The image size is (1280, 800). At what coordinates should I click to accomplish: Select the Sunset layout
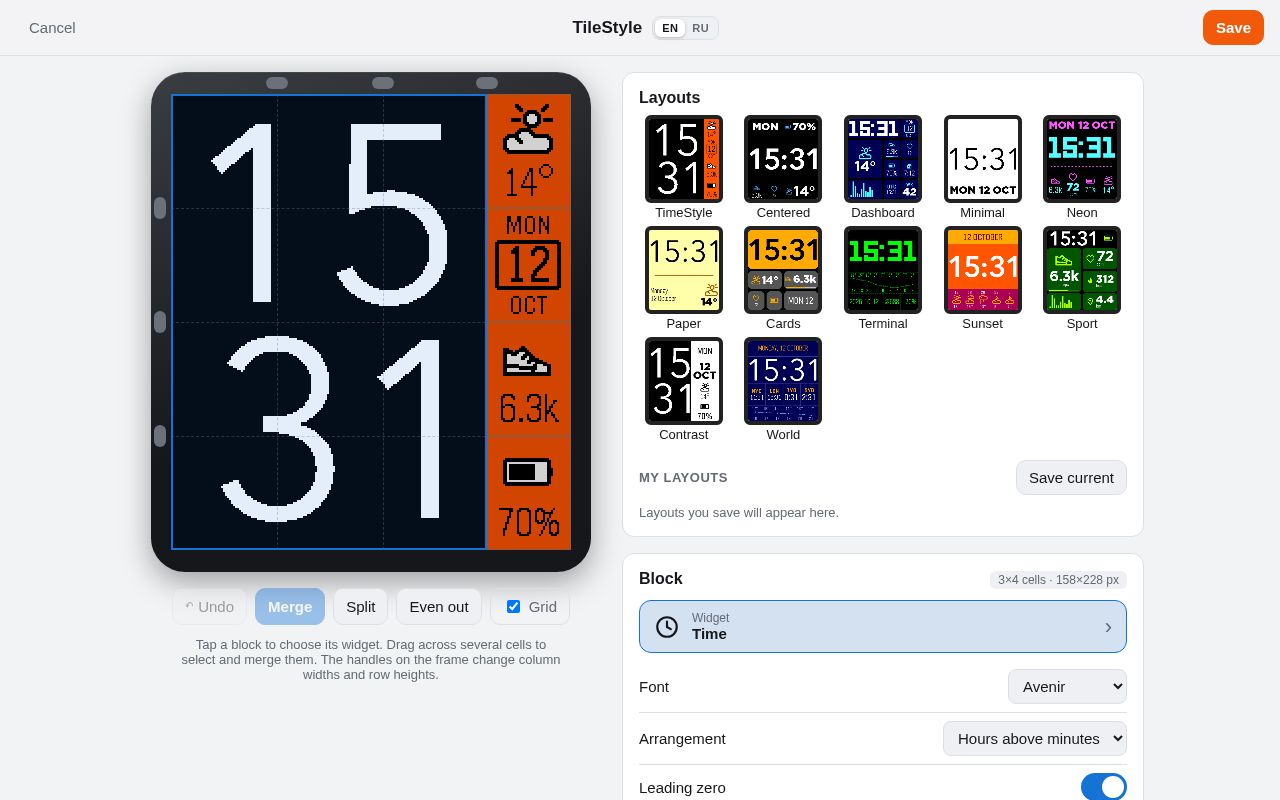coord(982,270)
